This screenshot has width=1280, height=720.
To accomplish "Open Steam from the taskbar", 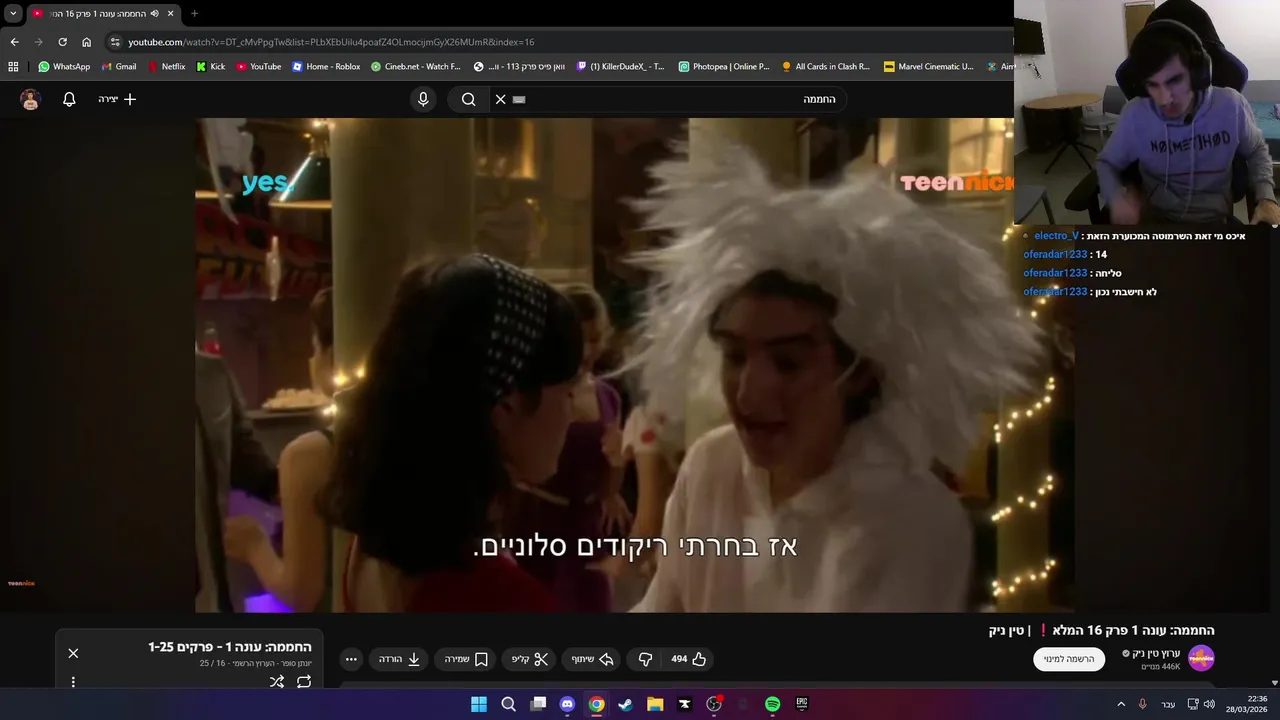I will (625, 704).
